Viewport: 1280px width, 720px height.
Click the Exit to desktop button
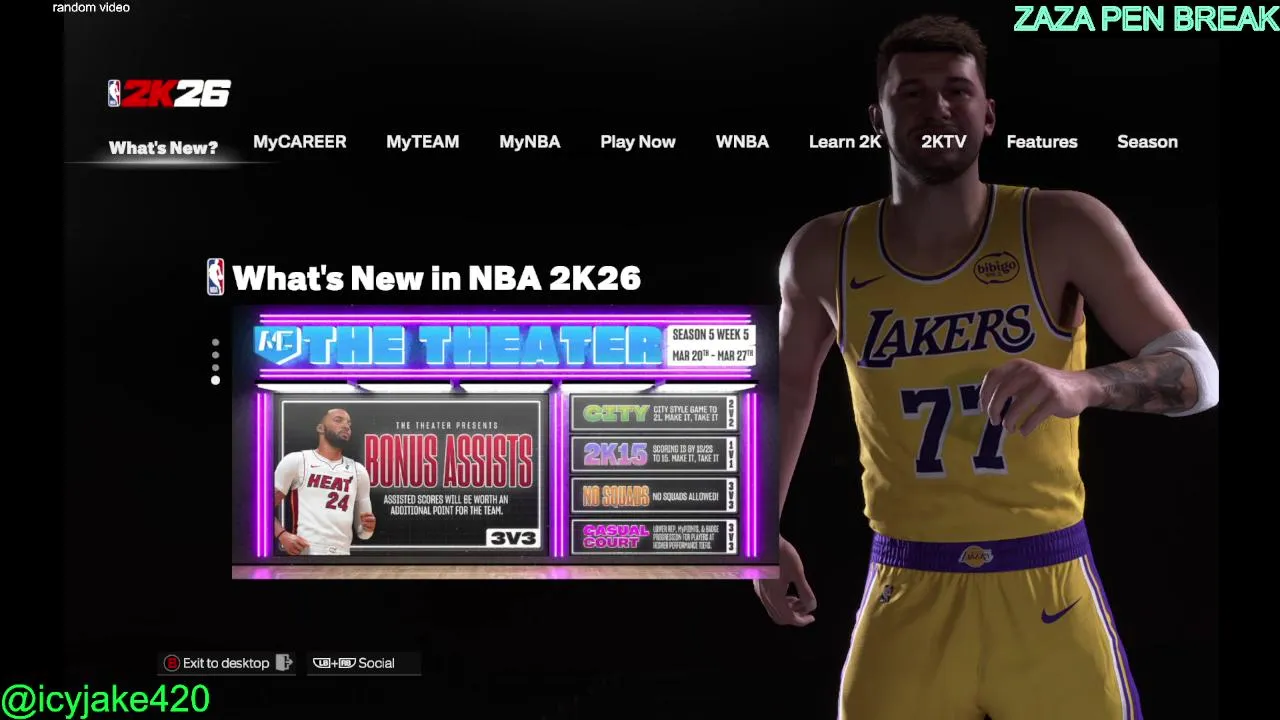pos(228,663)
